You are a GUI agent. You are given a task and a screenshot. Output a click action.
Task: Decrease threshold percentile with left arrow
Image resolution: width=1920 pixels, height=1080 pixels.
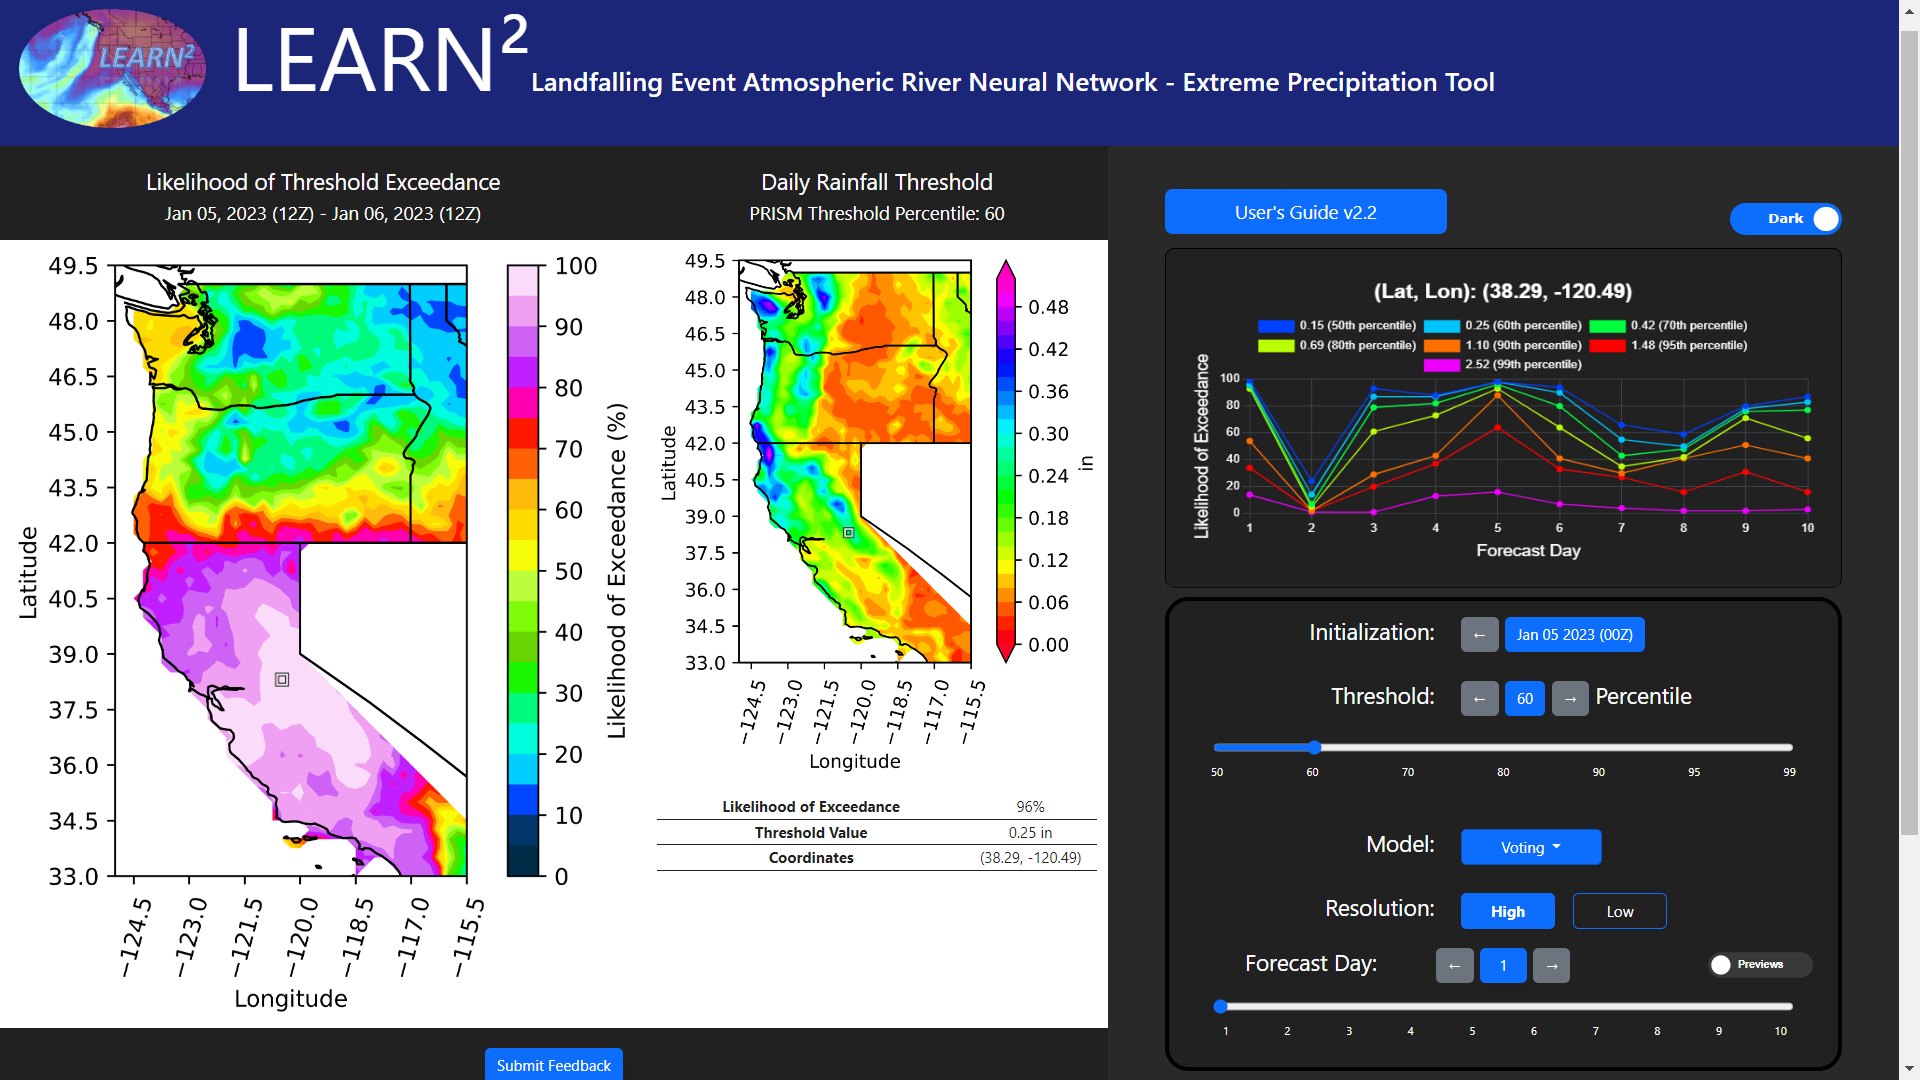click(x=1479, y=698)
